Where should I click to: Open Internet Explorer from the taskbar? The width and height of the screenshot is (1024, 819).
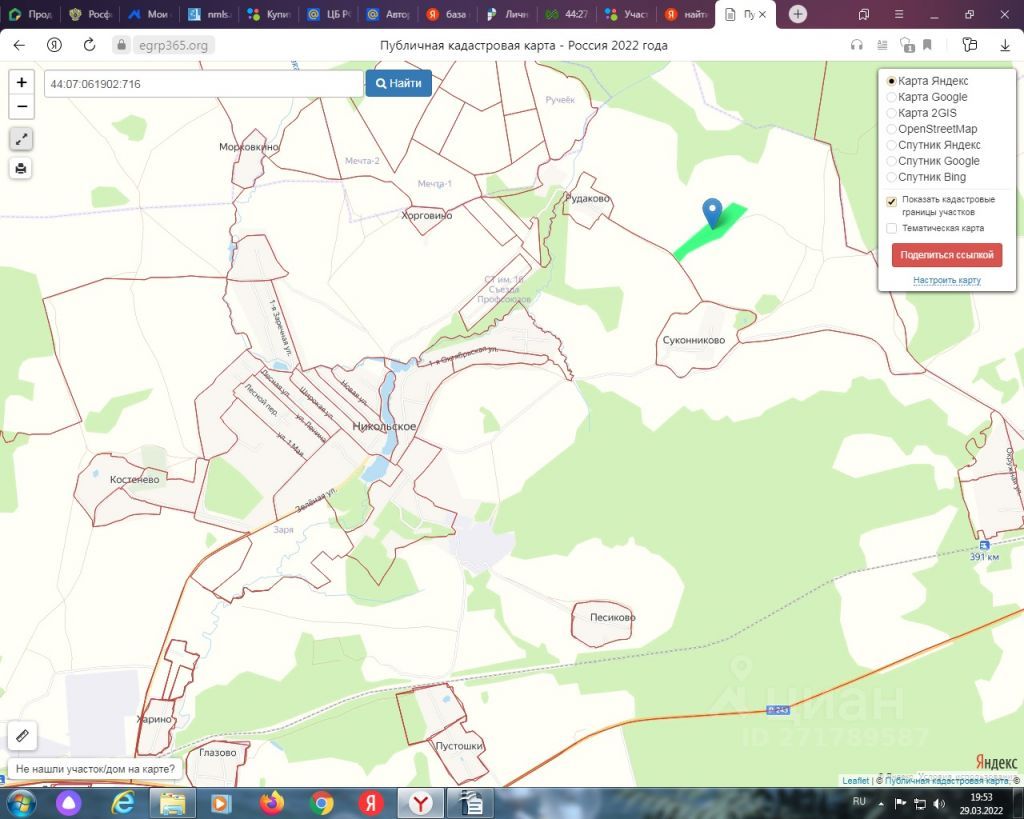click(x=123, y=803)
